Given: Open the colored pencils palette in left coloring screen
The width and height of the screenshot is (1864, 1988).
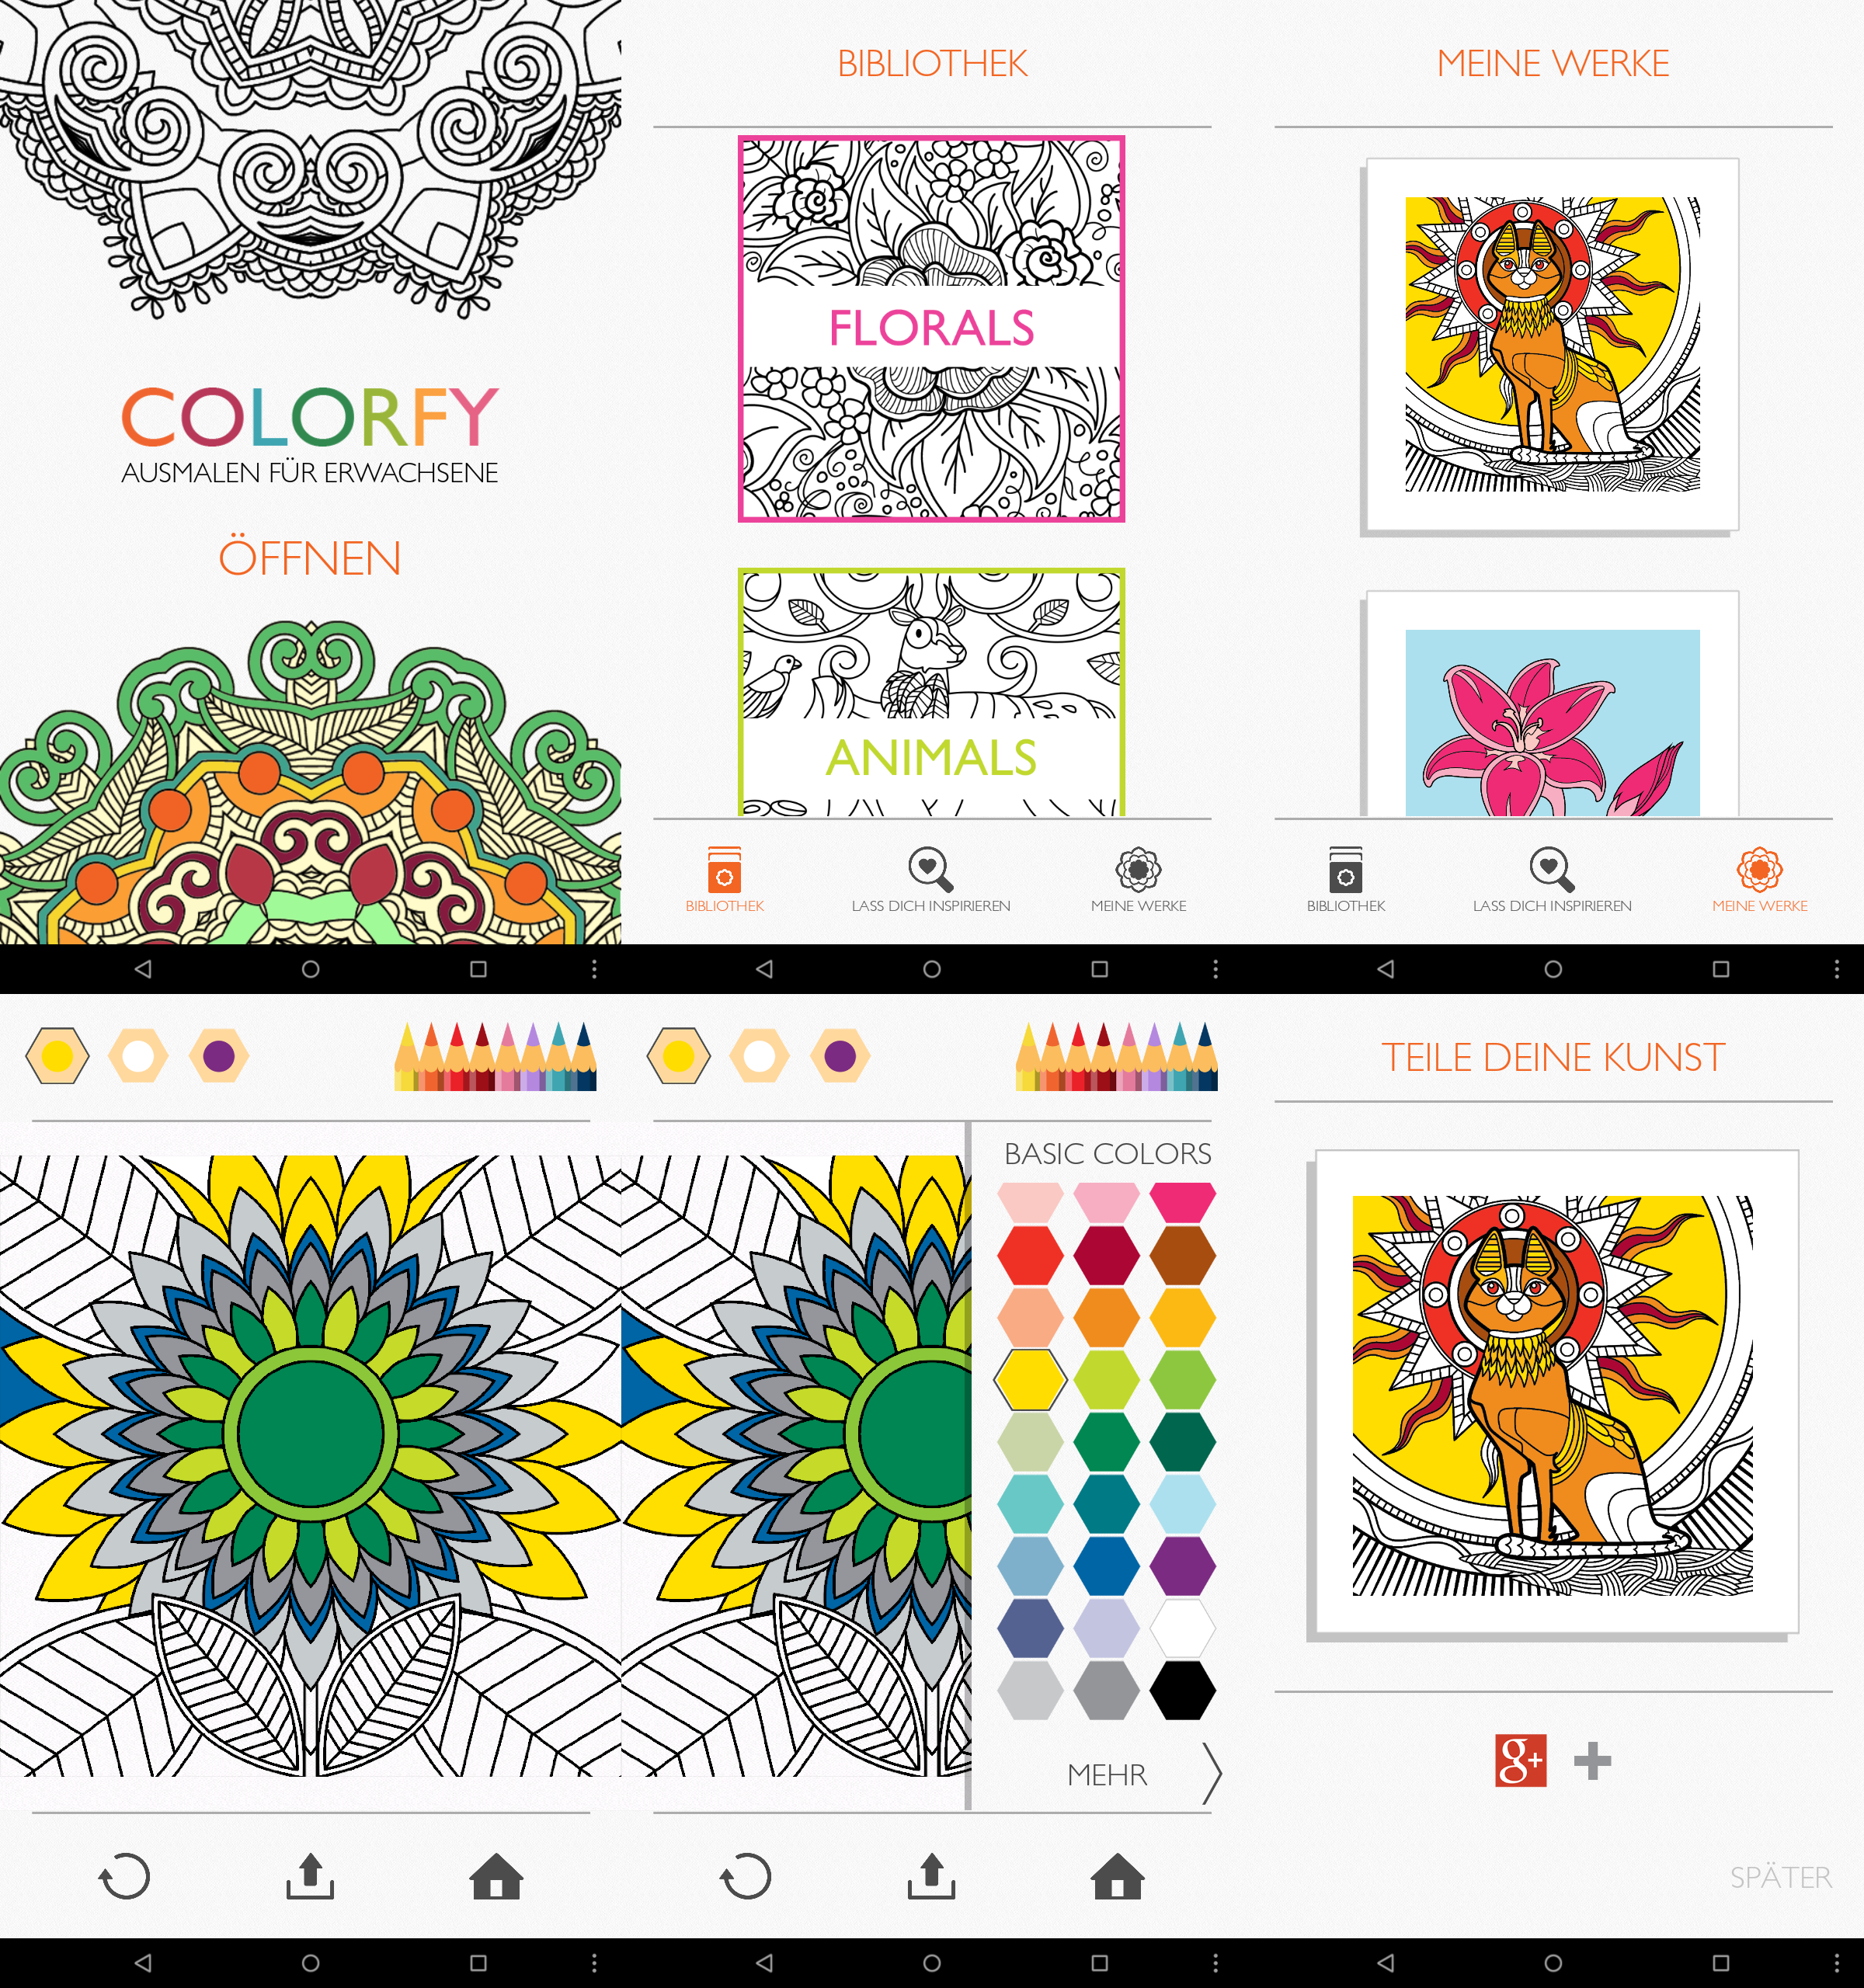Looking at the screenshot, I should (496, 1056).
